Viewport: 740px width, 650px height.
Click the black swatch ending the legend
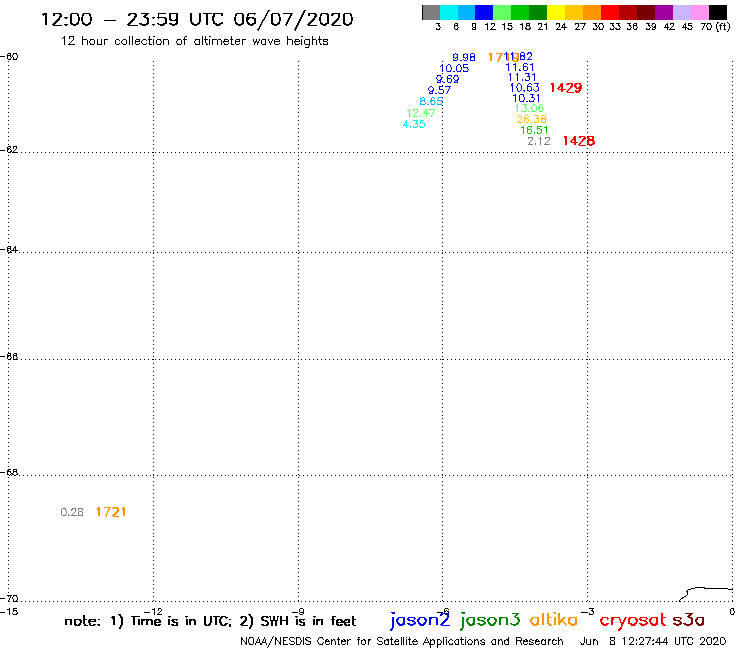(718, 12)
